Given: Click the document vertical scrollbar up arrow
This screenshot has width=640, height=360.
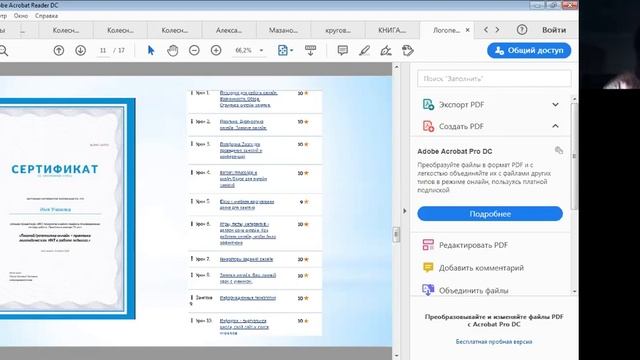Looking at the screenshot, I should [x=396, y=67].
